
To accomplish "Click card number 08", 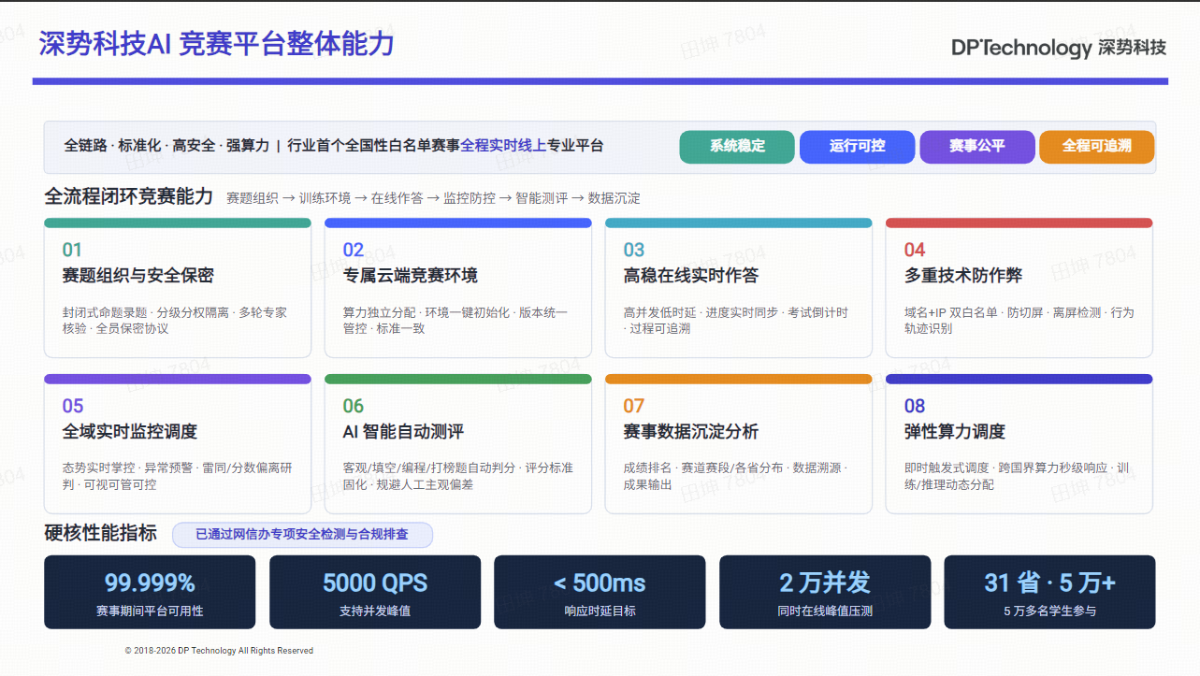I will coord(915,406).
